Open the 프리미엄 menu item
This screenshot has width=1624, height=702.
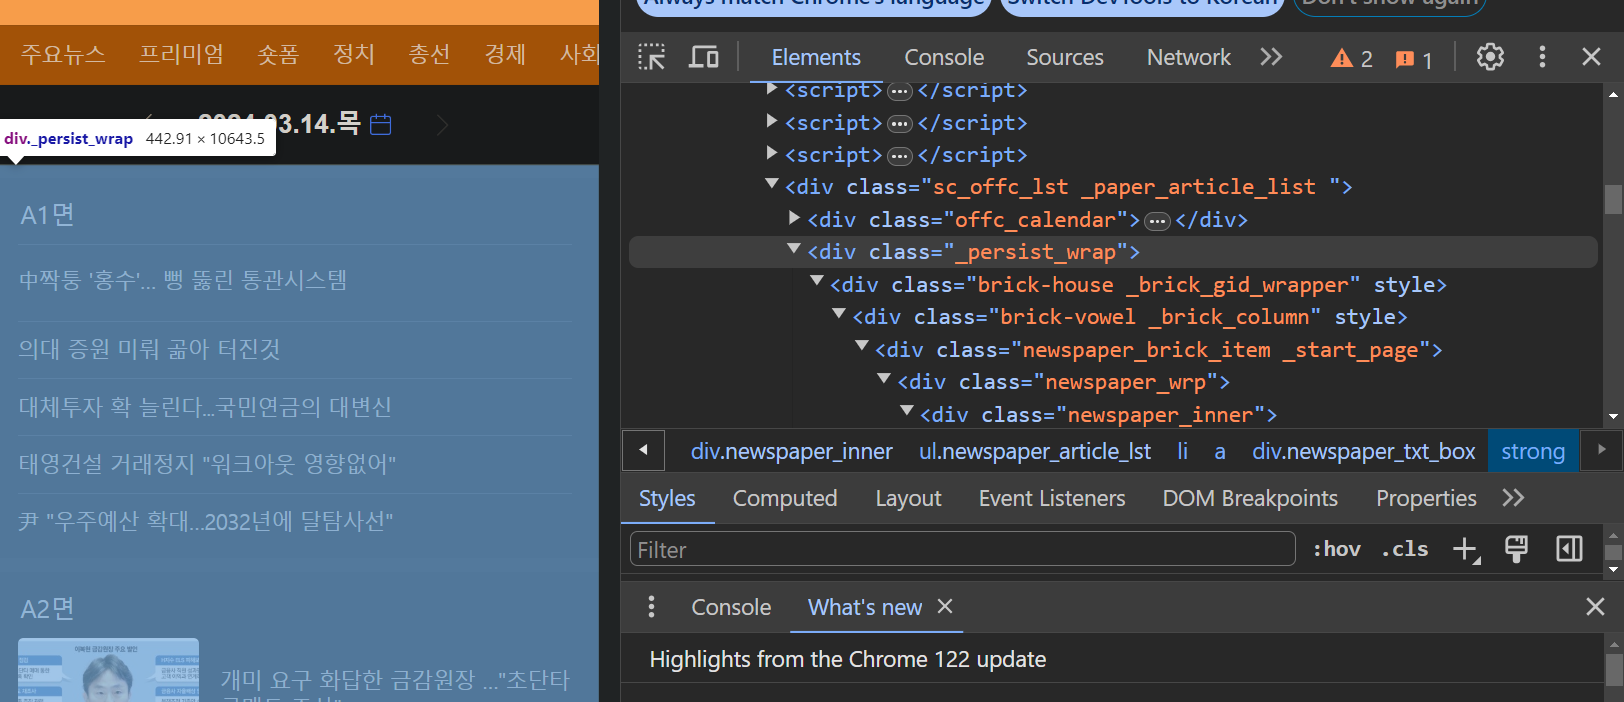[181, 54]
